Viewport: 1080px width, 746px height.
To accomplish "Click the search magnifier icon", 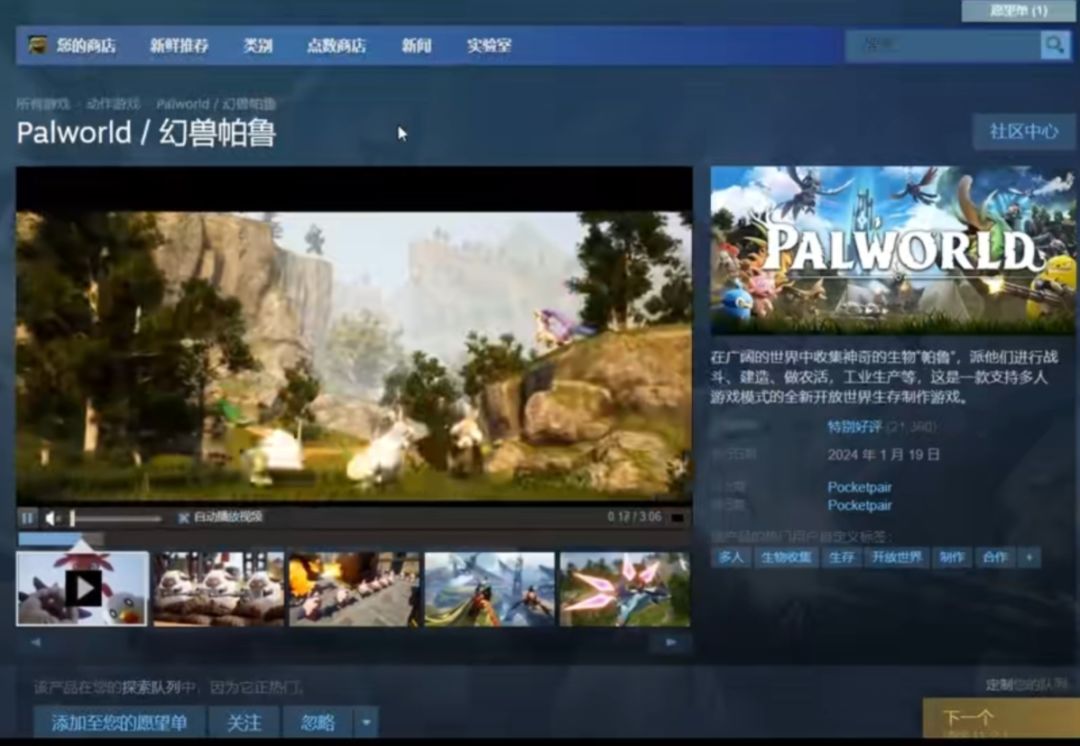I will (x=1055, y=45).
